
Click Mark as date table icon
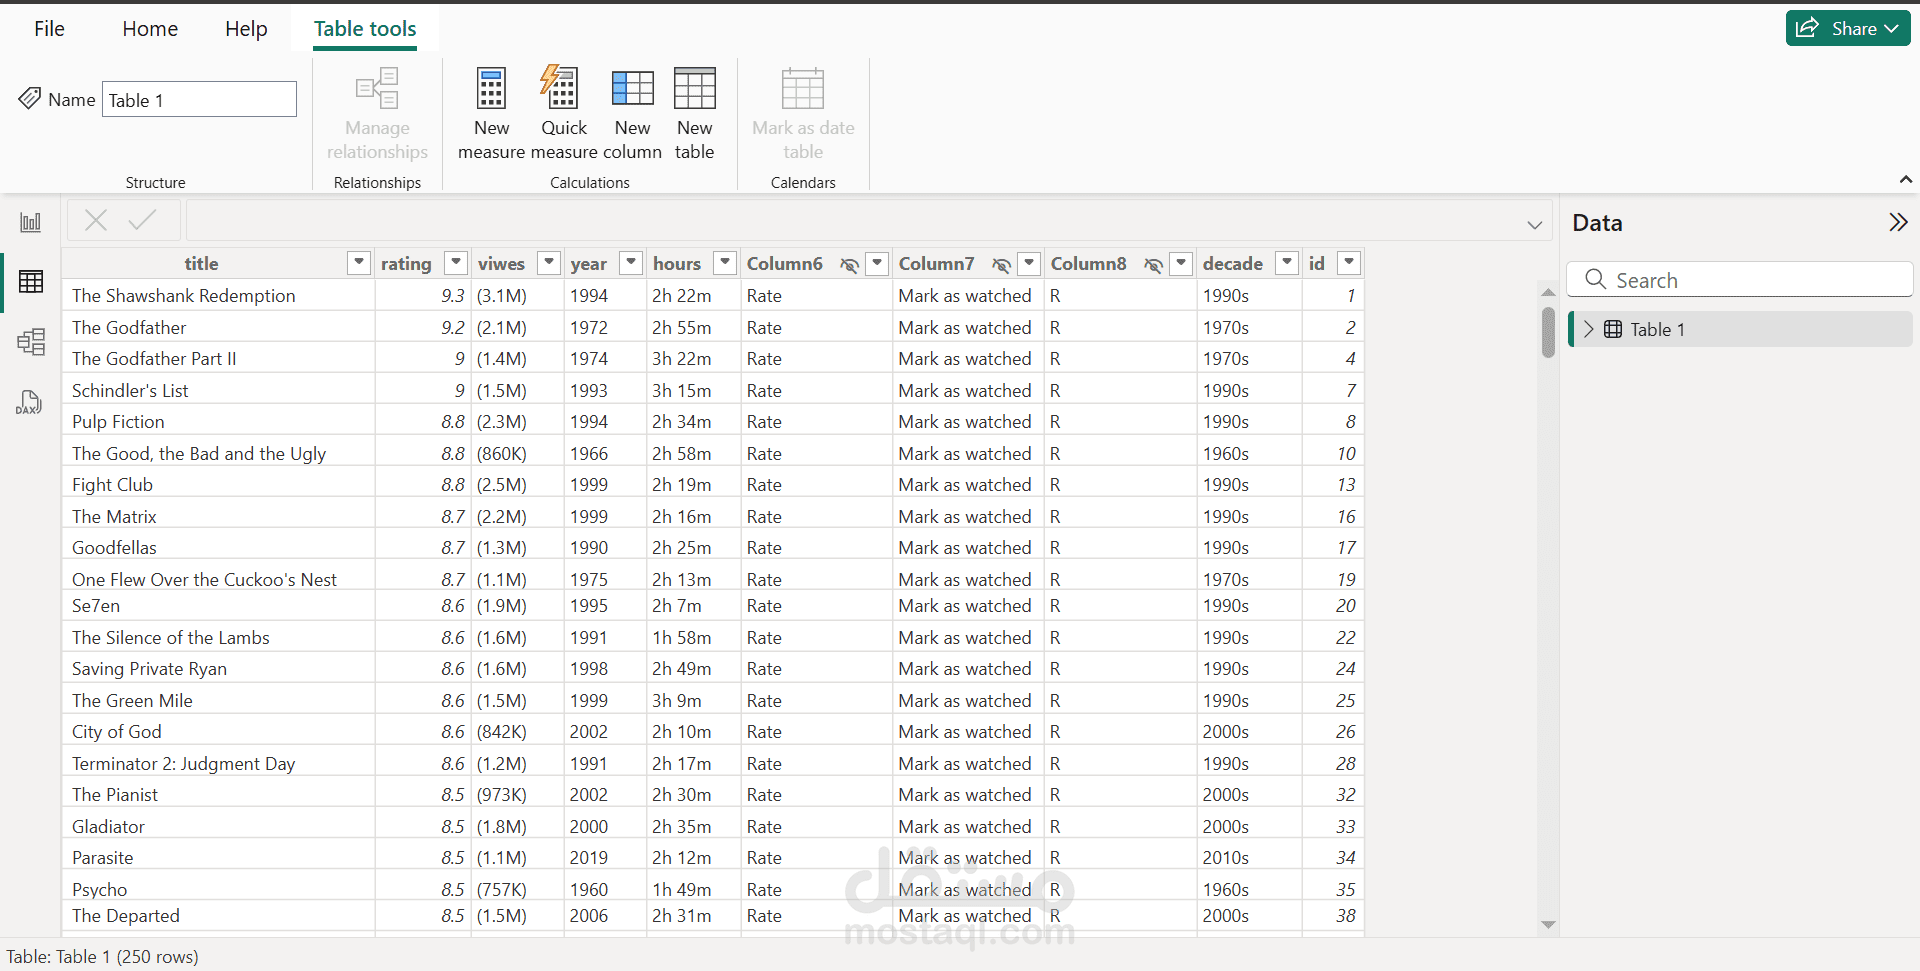tap(803, 89)
